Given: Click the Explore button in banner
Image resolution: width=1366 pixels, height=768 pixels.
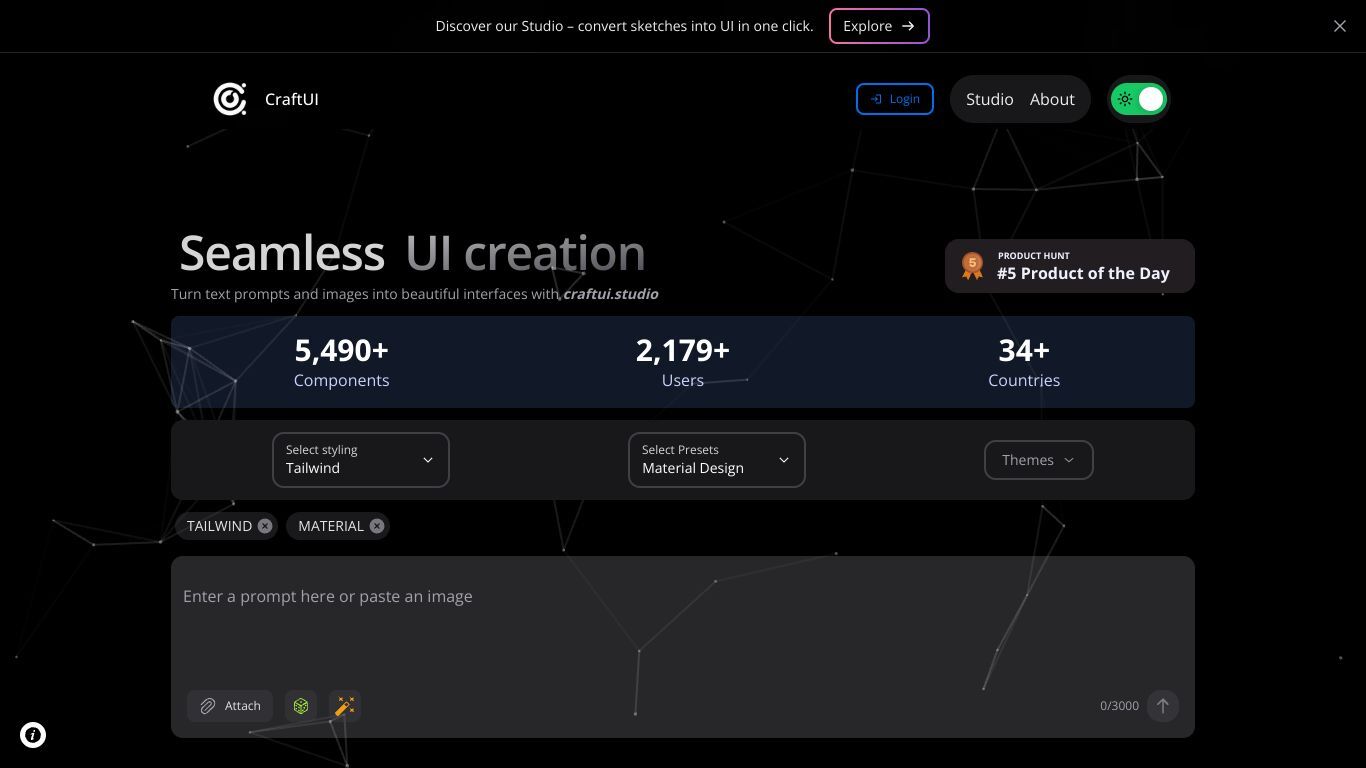Looking at the screenshot, I should 879,26.
